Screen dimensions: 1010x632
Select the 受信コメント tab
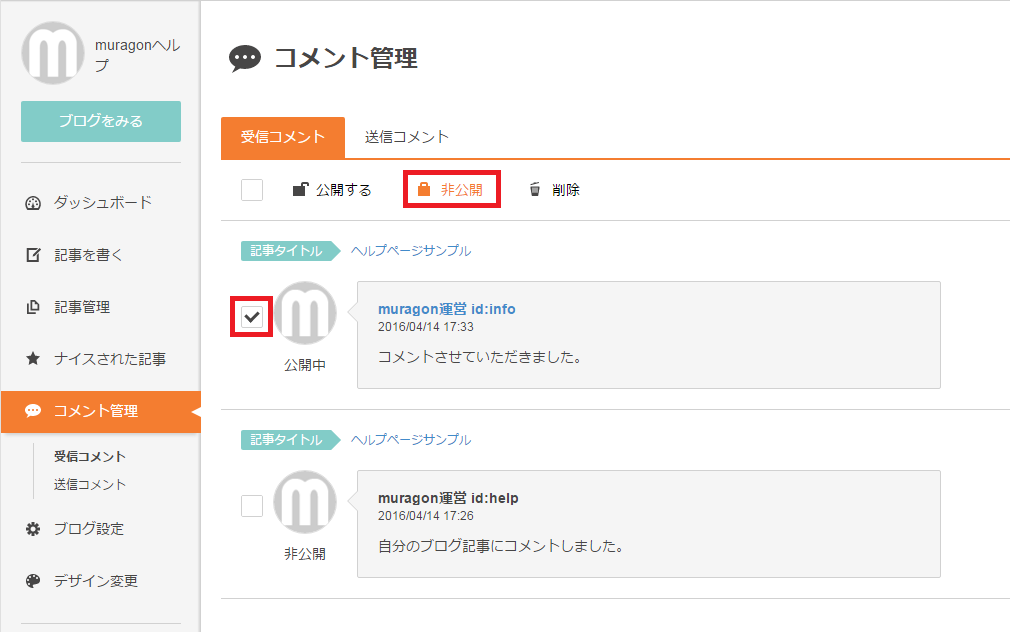283,138
